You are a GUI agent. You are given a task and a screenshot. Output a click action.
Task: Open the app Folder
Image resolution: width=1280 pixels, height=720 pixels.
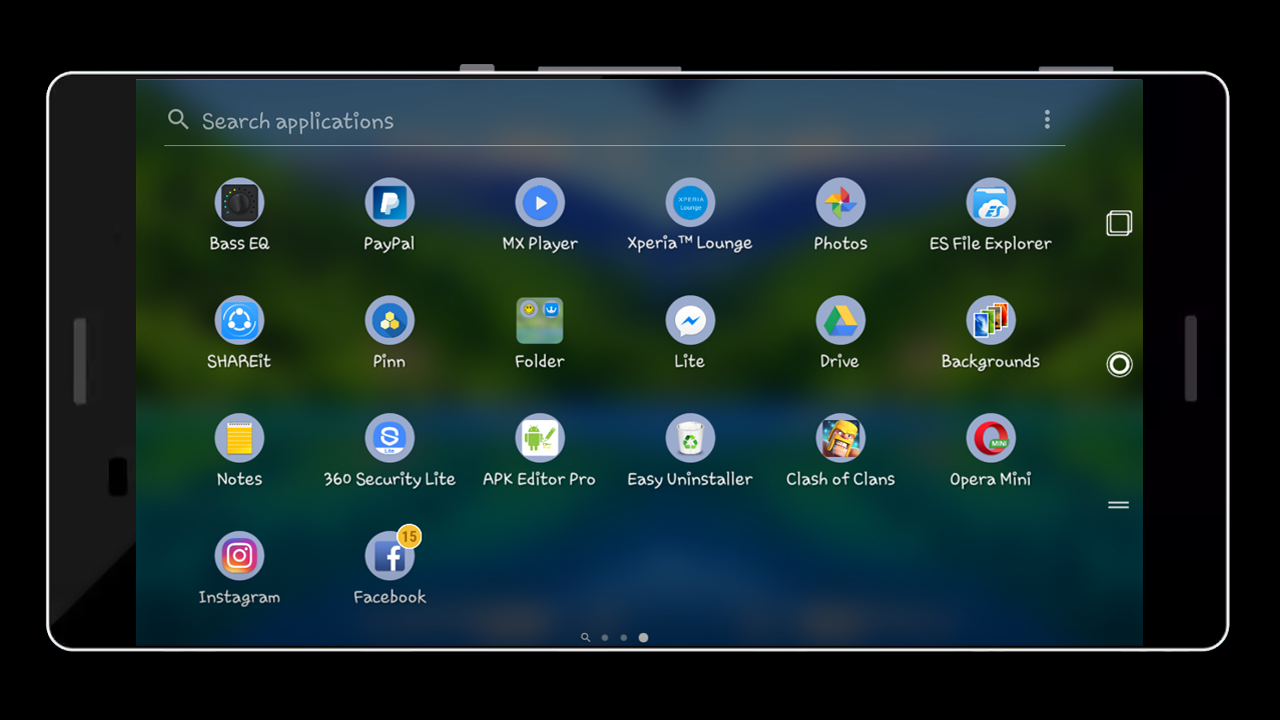pyautogui.click(x=540, y=321)
